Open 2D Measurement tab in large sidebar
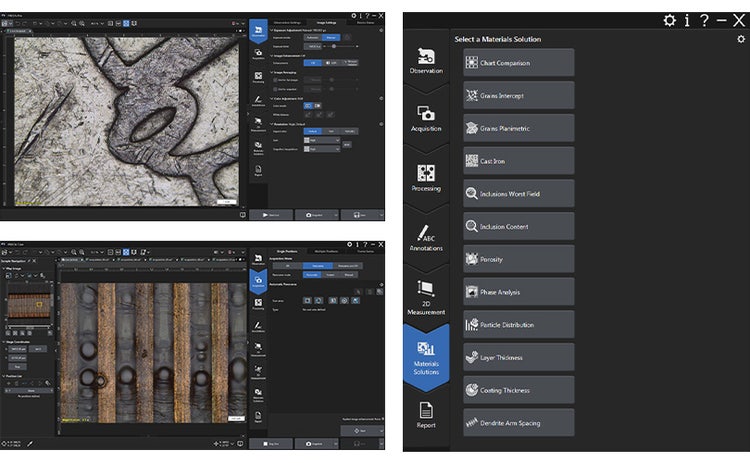Screen dimensions: 750x463 click(x=426, y=294)
